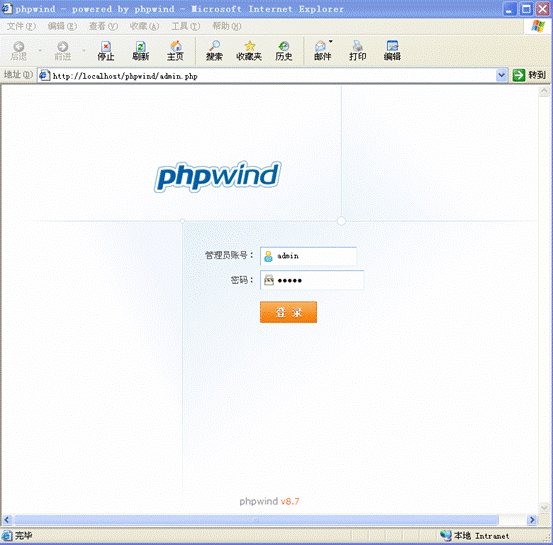Click the password (密码) input field
Viewport: 553px width, 545px height.
(312, 280)
